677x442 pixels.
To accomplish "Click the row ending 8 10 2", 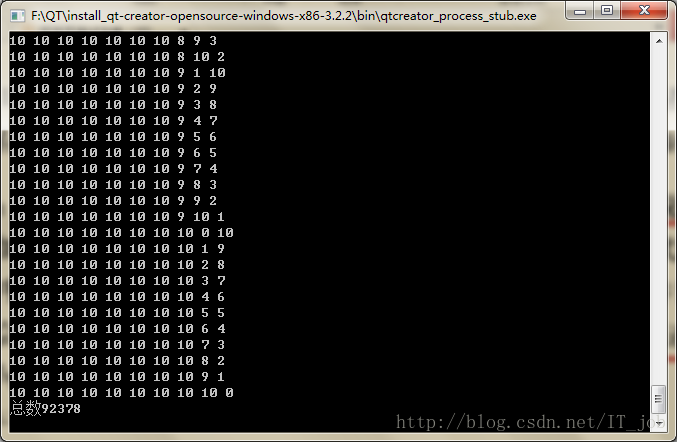I will (x=117, y=57).
